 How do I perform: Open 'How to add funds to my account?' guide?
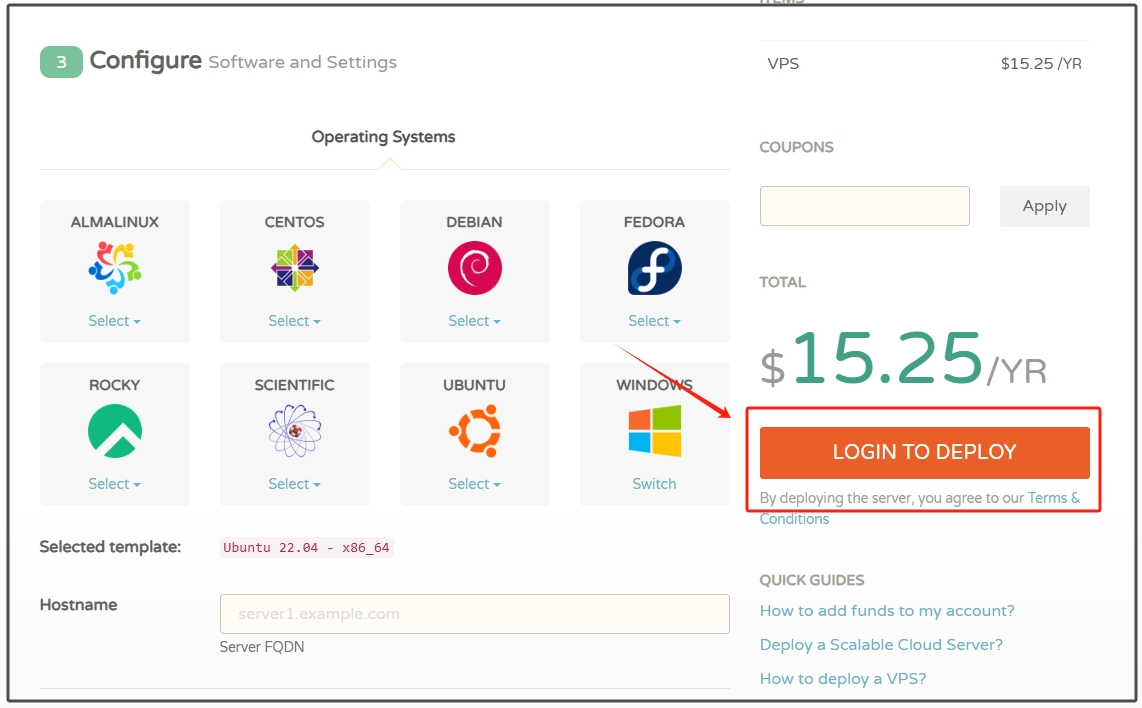pyautogui.click(x=887, y=611)
